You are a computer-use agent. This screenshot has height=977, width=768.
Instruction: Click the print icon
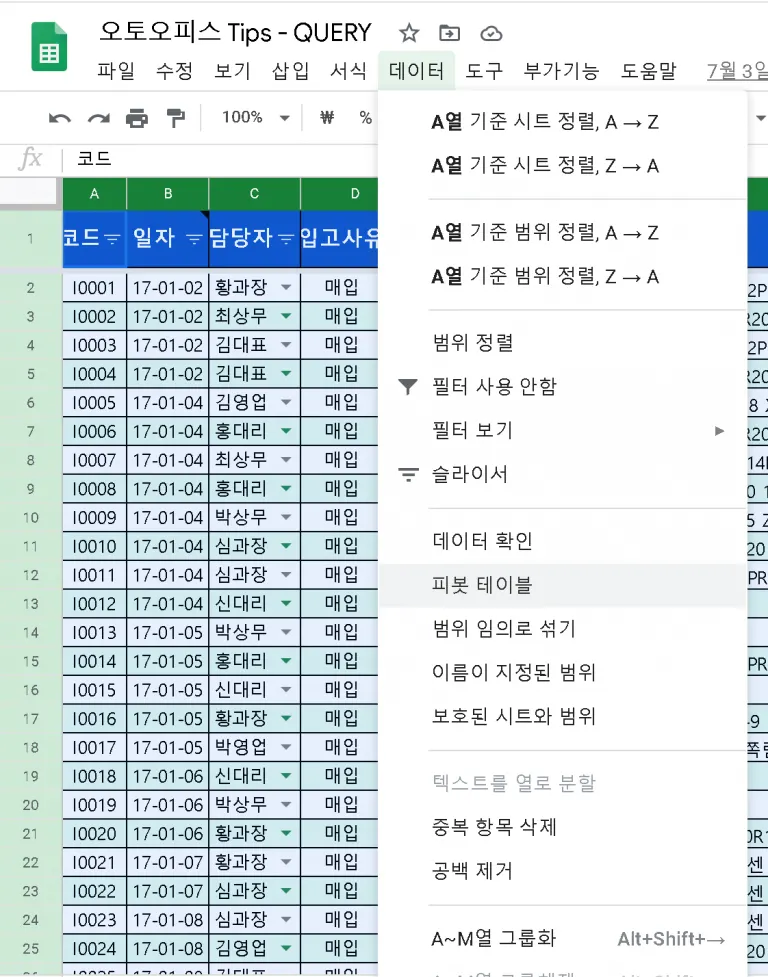[x=137, y=118]
